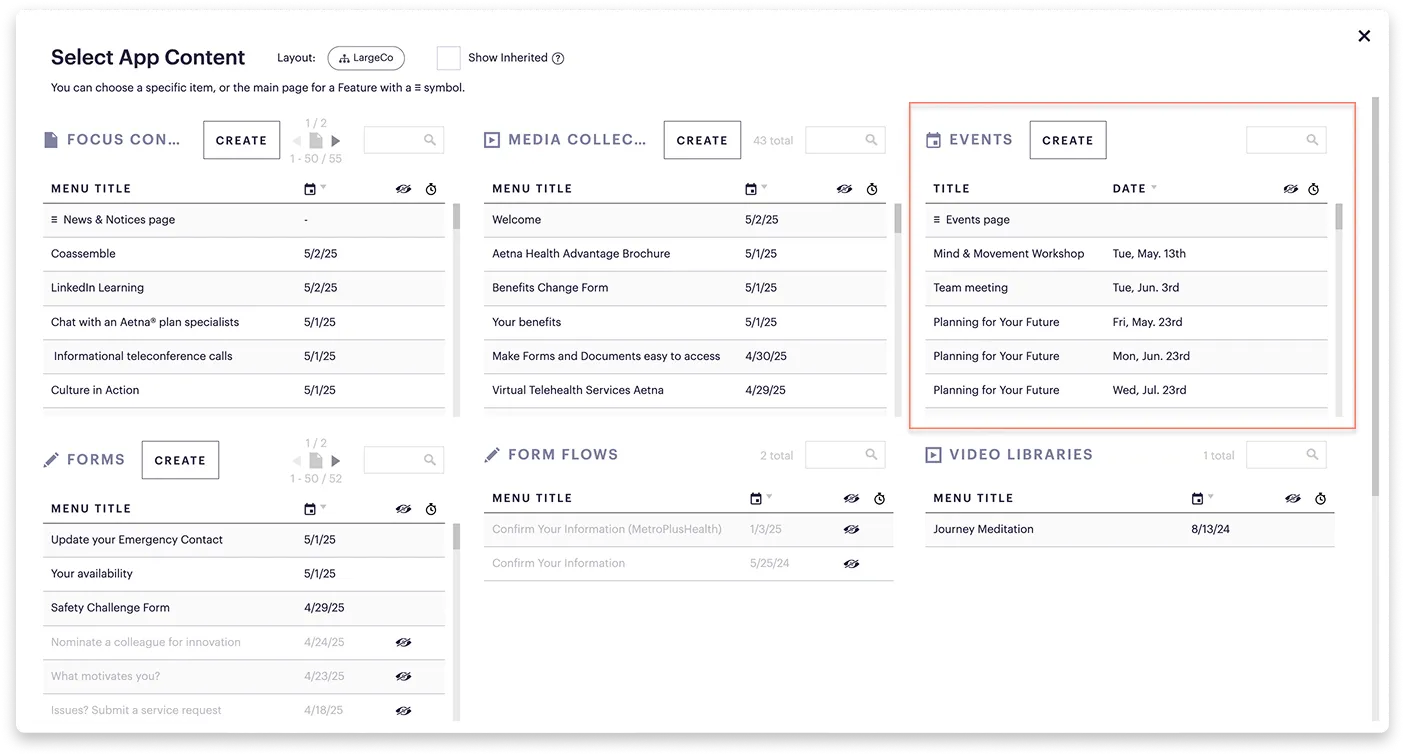Click the Media Collections timer column icon
Screen dimensions: 1405x756
tap(872, 189)
